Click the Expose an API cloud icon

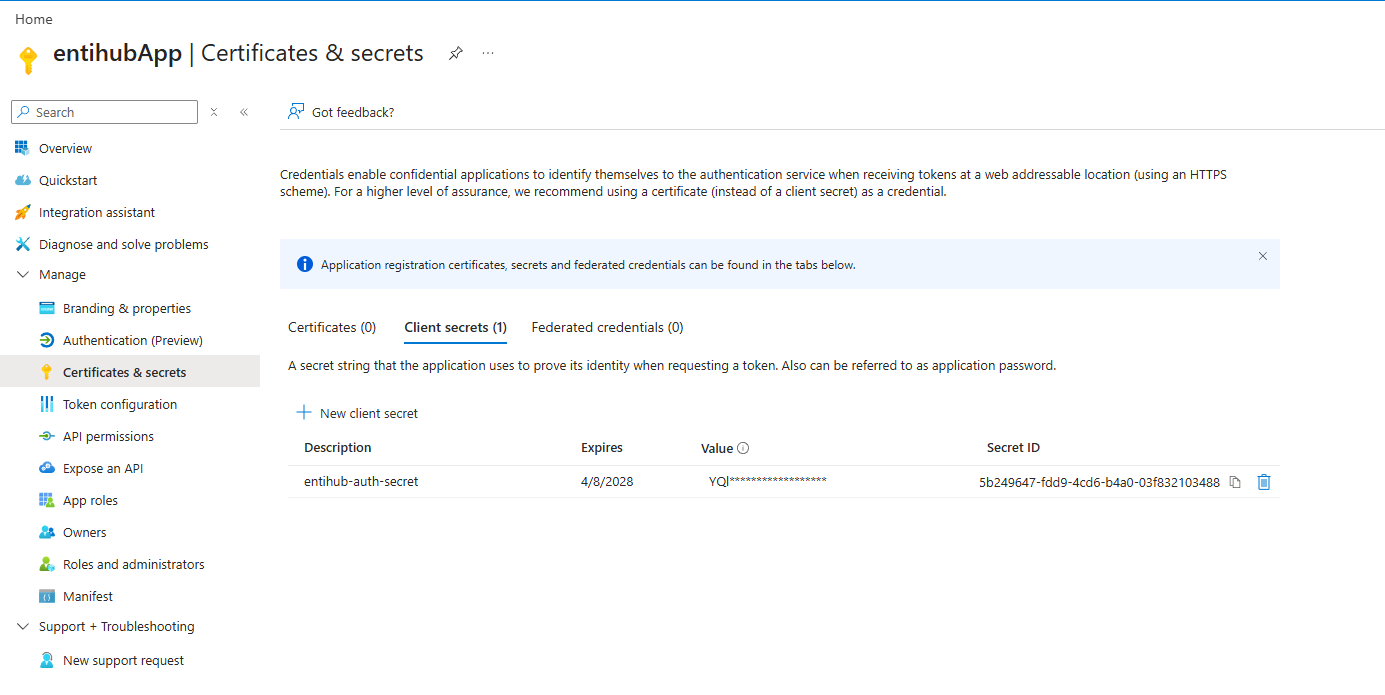46,468
